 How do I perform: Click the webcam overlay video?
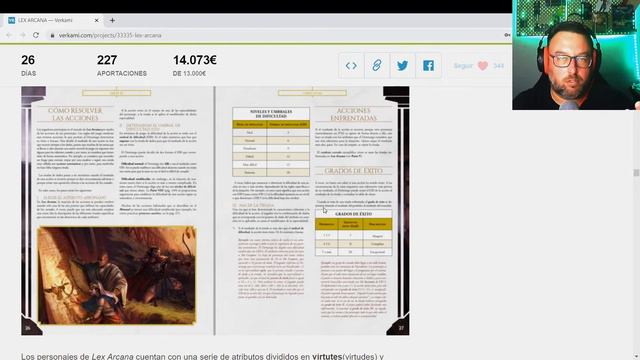tap(576, 55)
